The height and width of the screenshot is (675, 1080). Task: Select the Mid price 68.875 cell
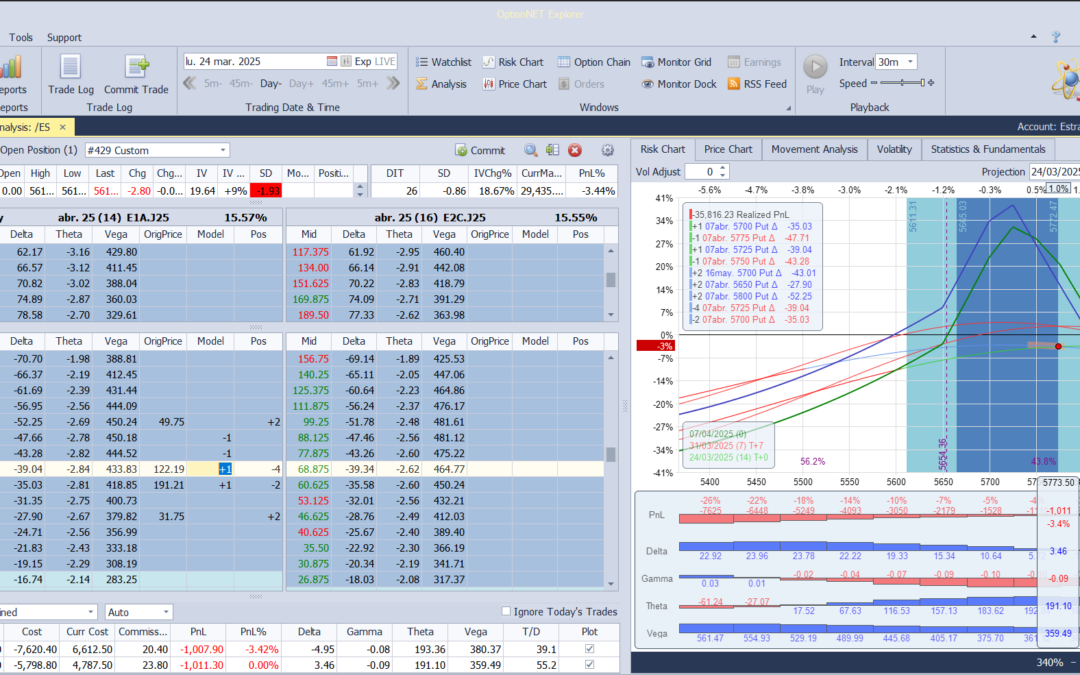309,469
